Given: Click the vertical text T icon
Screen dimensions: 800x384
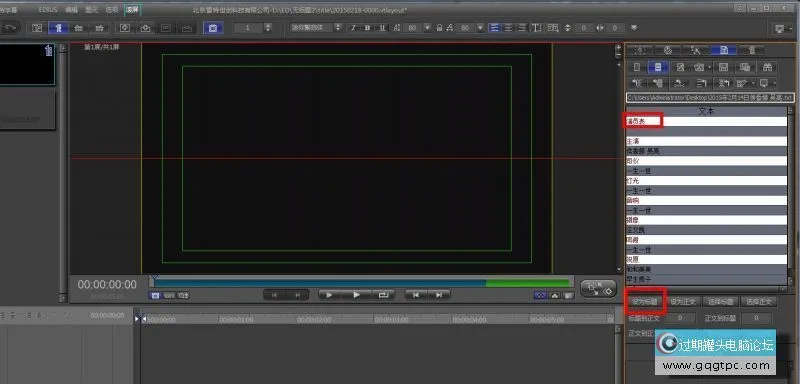Looking at the screenshot, I should point(536,28).
